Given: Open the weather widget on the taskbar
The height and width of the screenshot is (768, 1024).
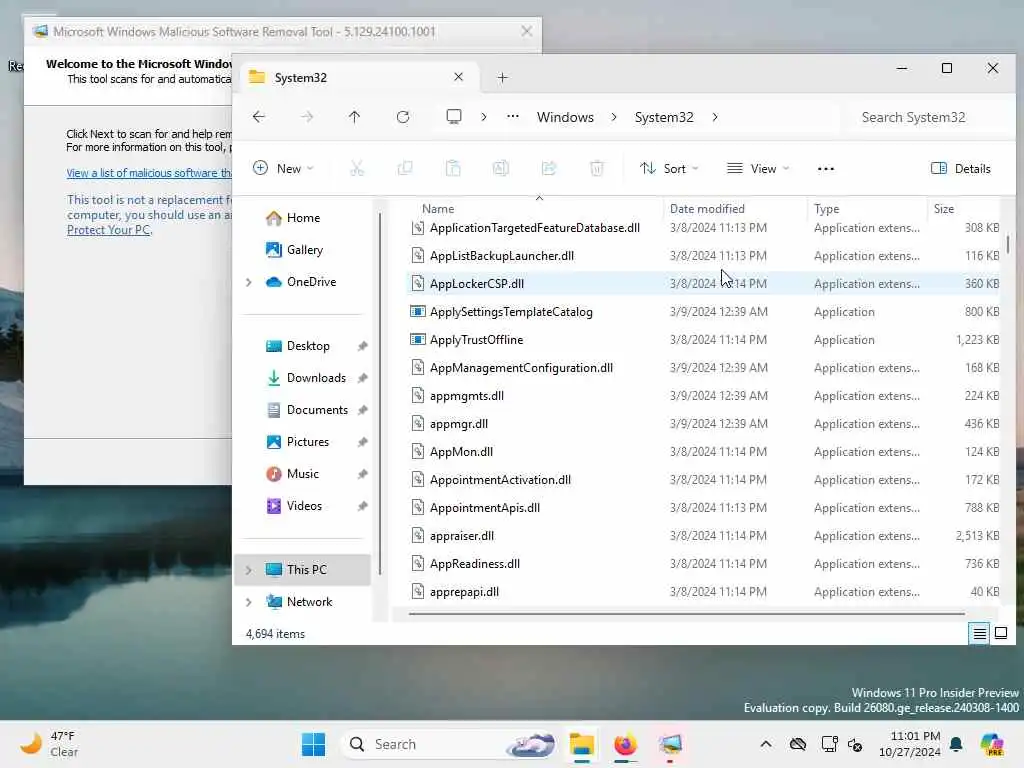Looking at the screenshot, I should 49,744.
